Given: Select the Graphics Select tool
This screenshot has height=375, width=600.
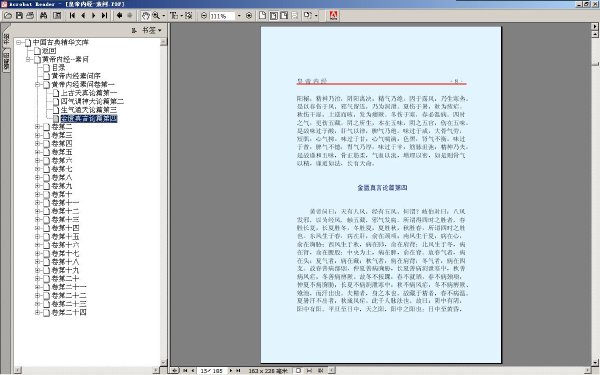Looking at the screenshot, I should coord(188,16).
